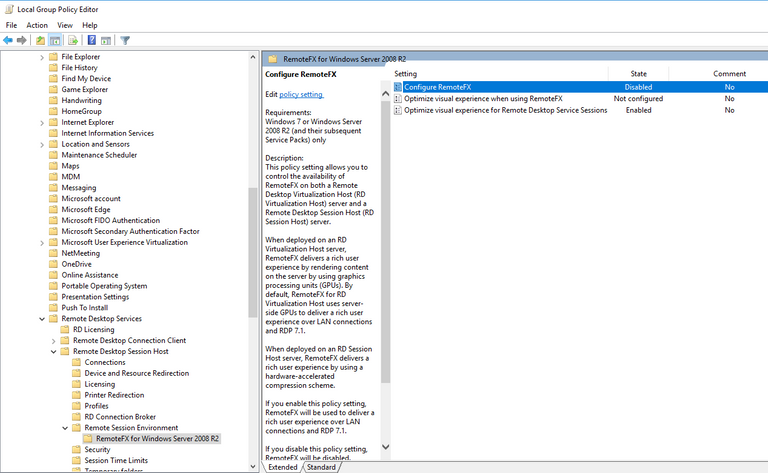Open the Action menu
Image resolution: width=768 pixels, height=473 pixels.
[37, 25]
